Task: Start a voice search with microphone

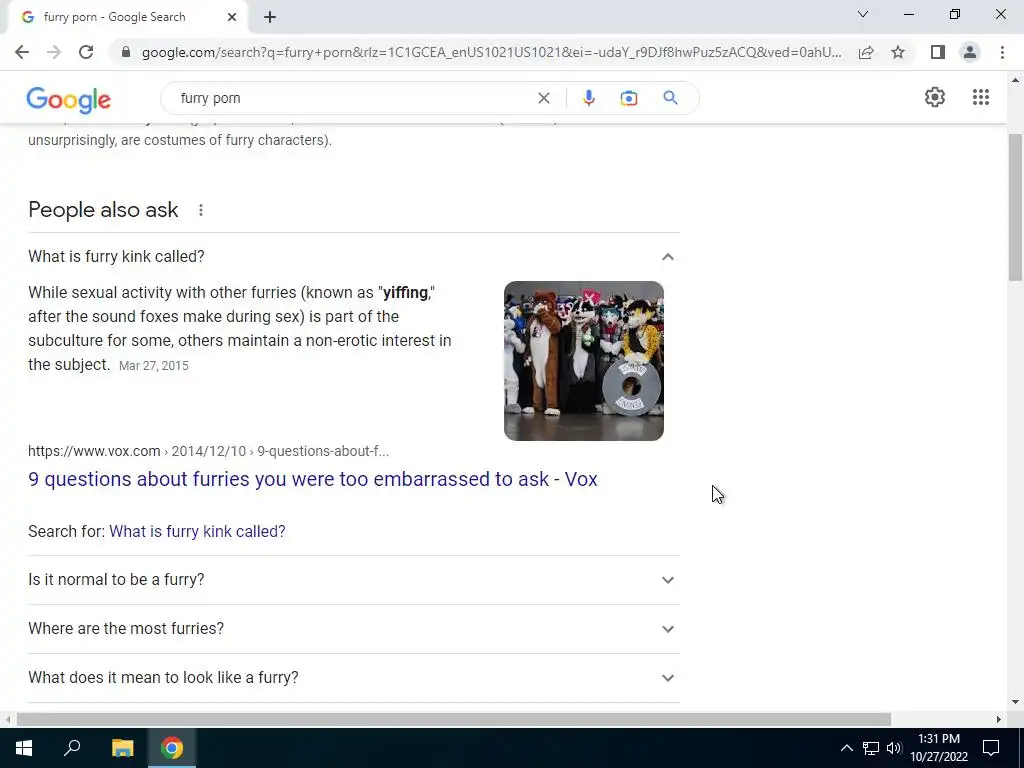Action: [588, 98]
